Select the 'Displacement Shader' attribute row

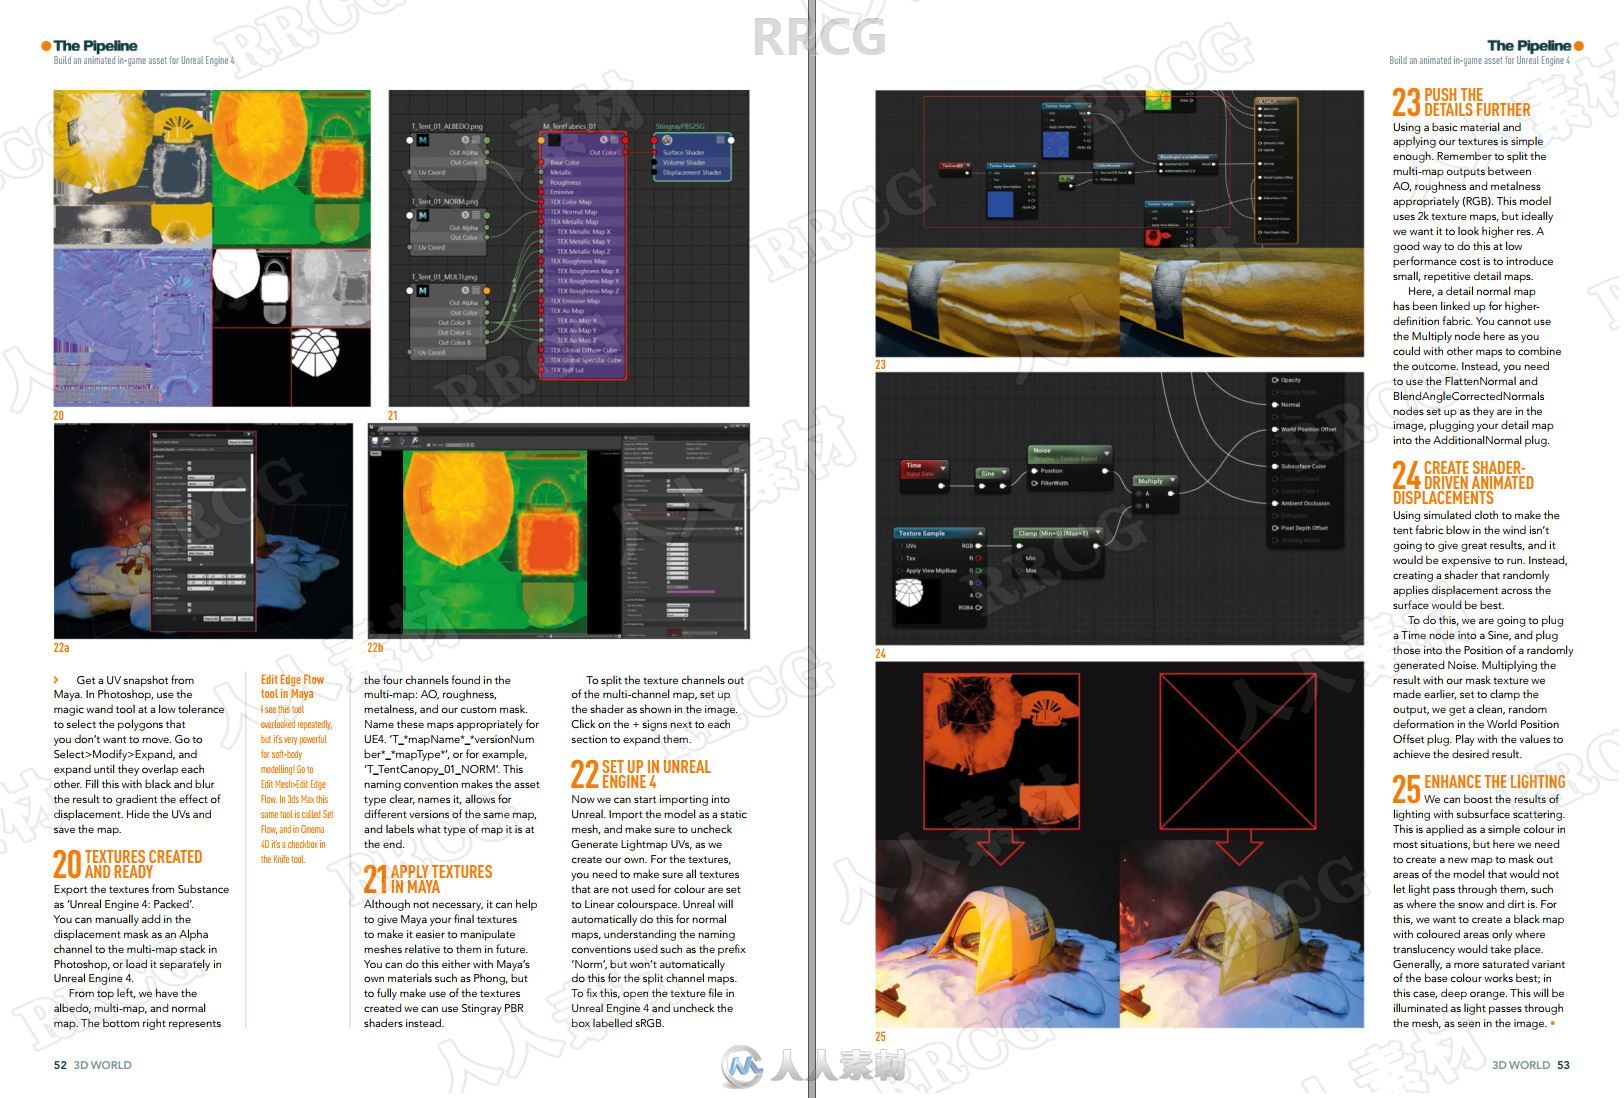pos(692,172)
